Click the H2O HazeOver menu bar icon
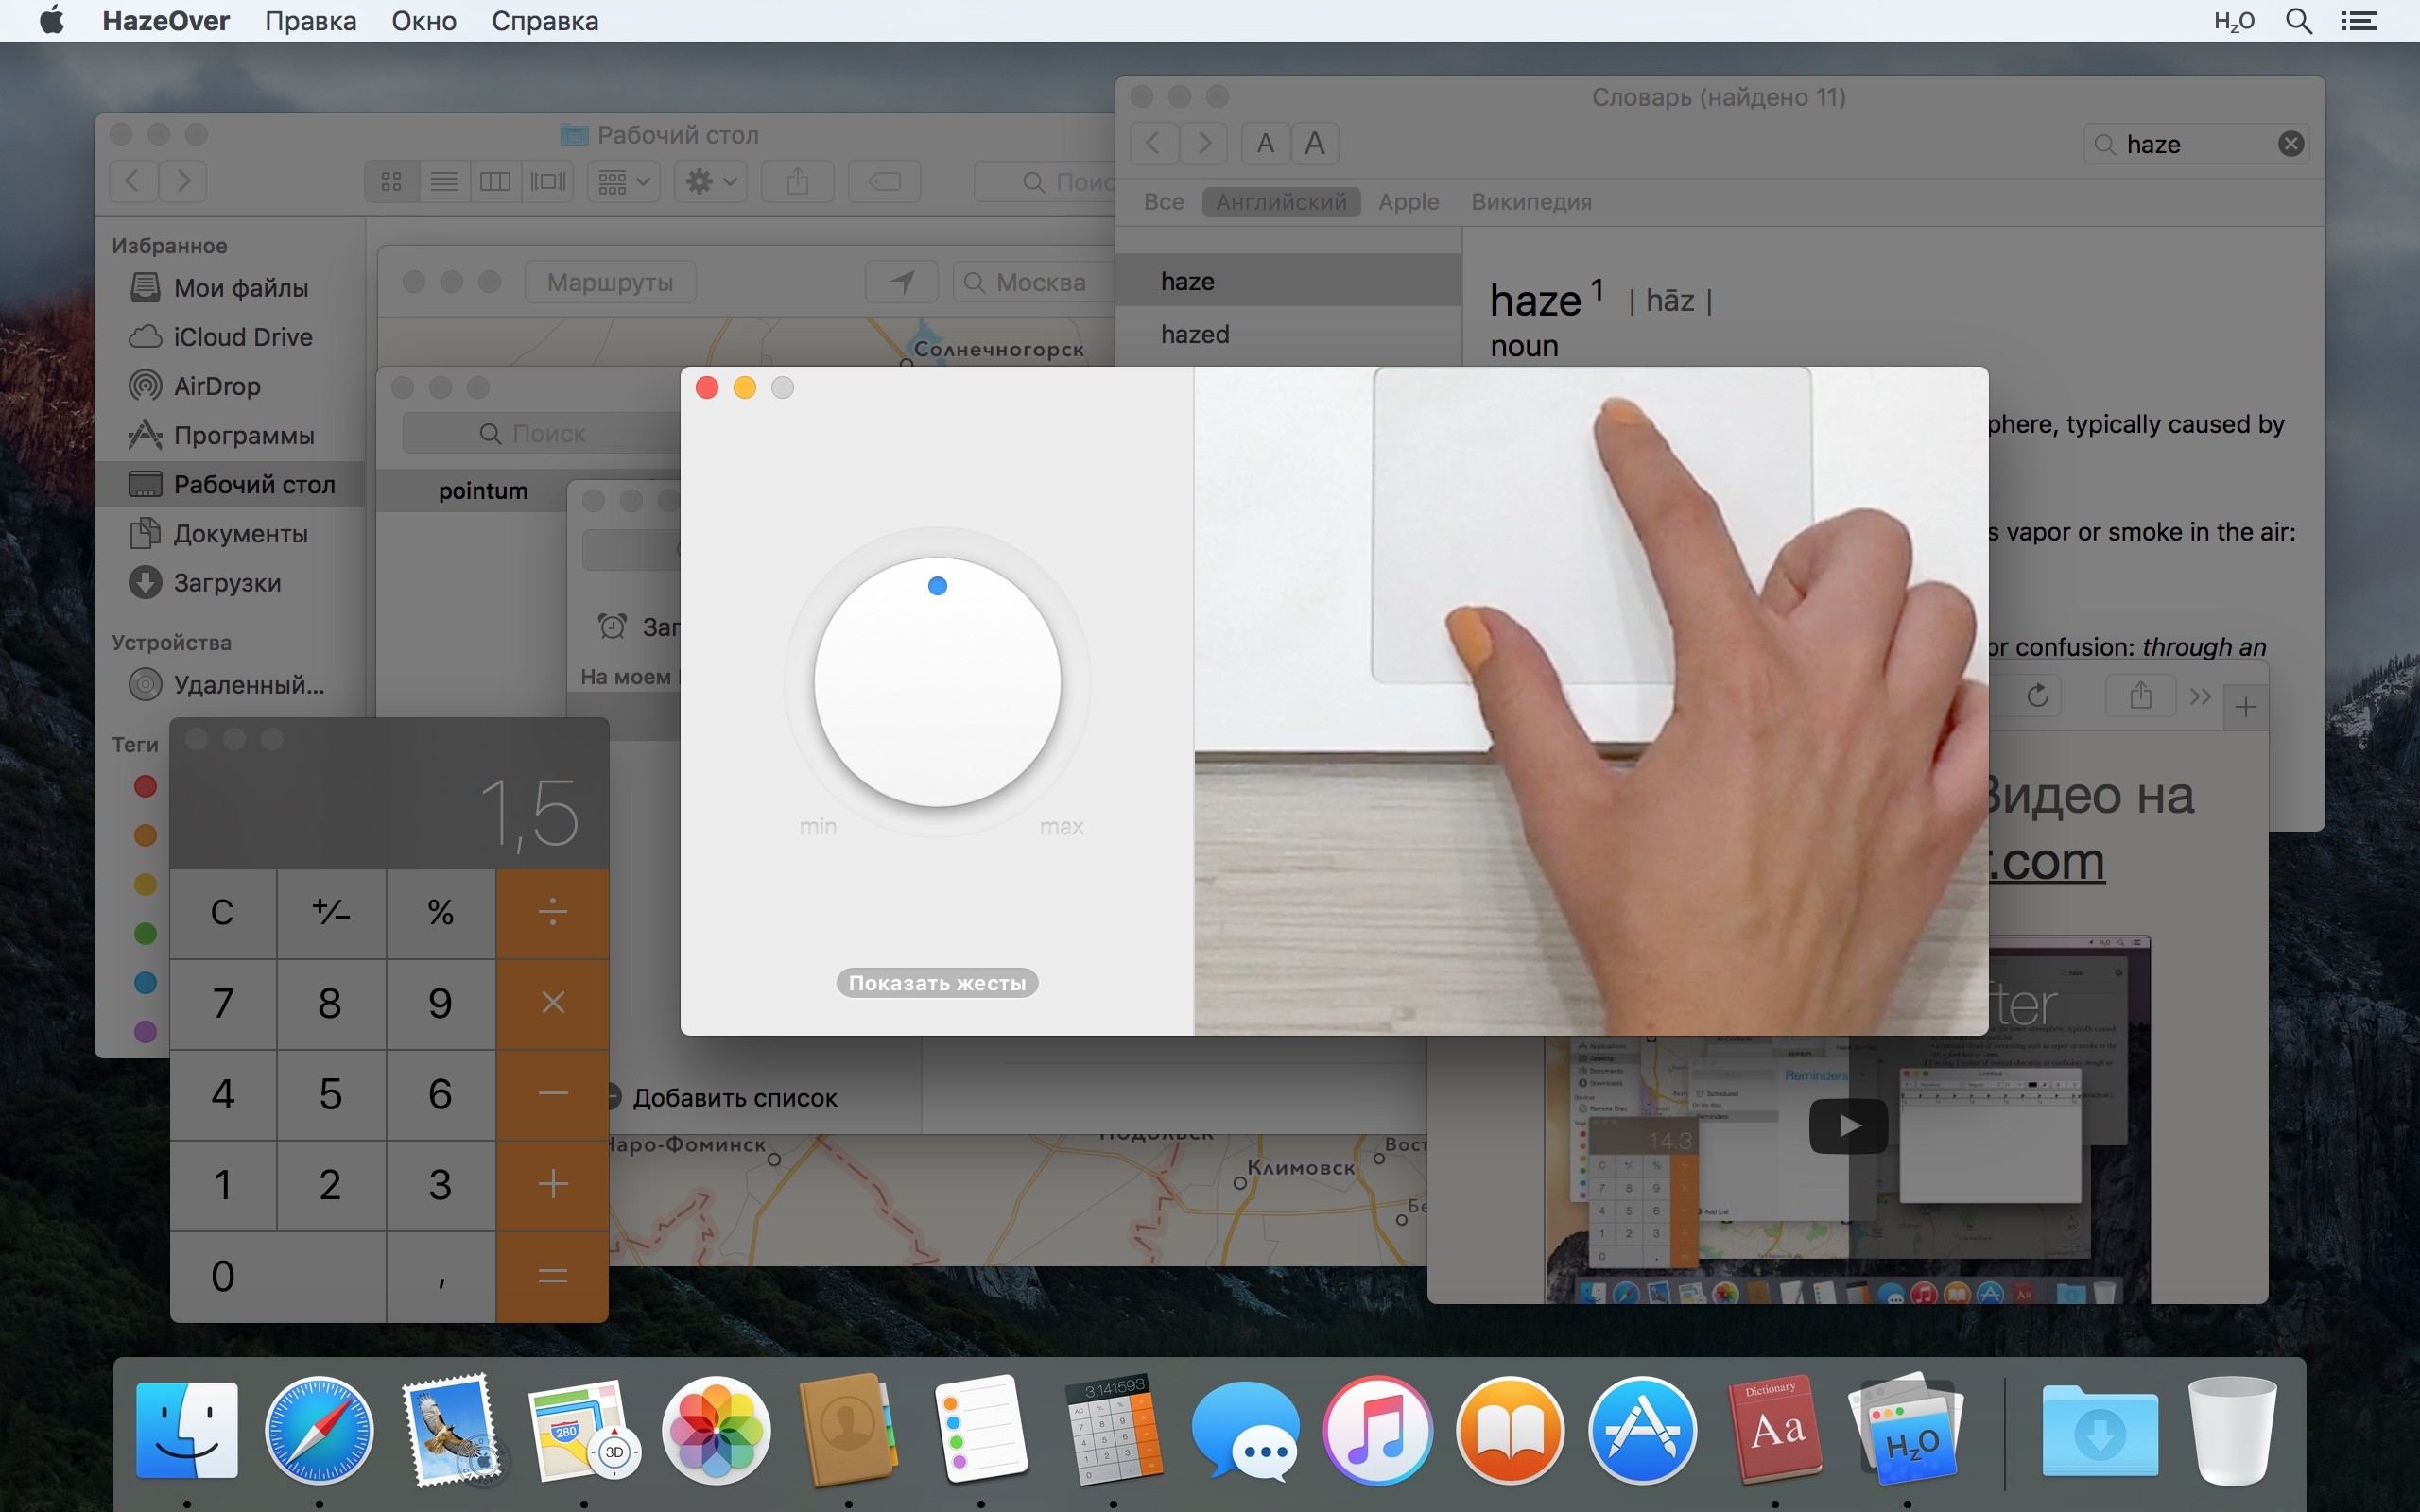Image resolution: width=2420 pixels, height=1512 pixels. click(2233, 21)
